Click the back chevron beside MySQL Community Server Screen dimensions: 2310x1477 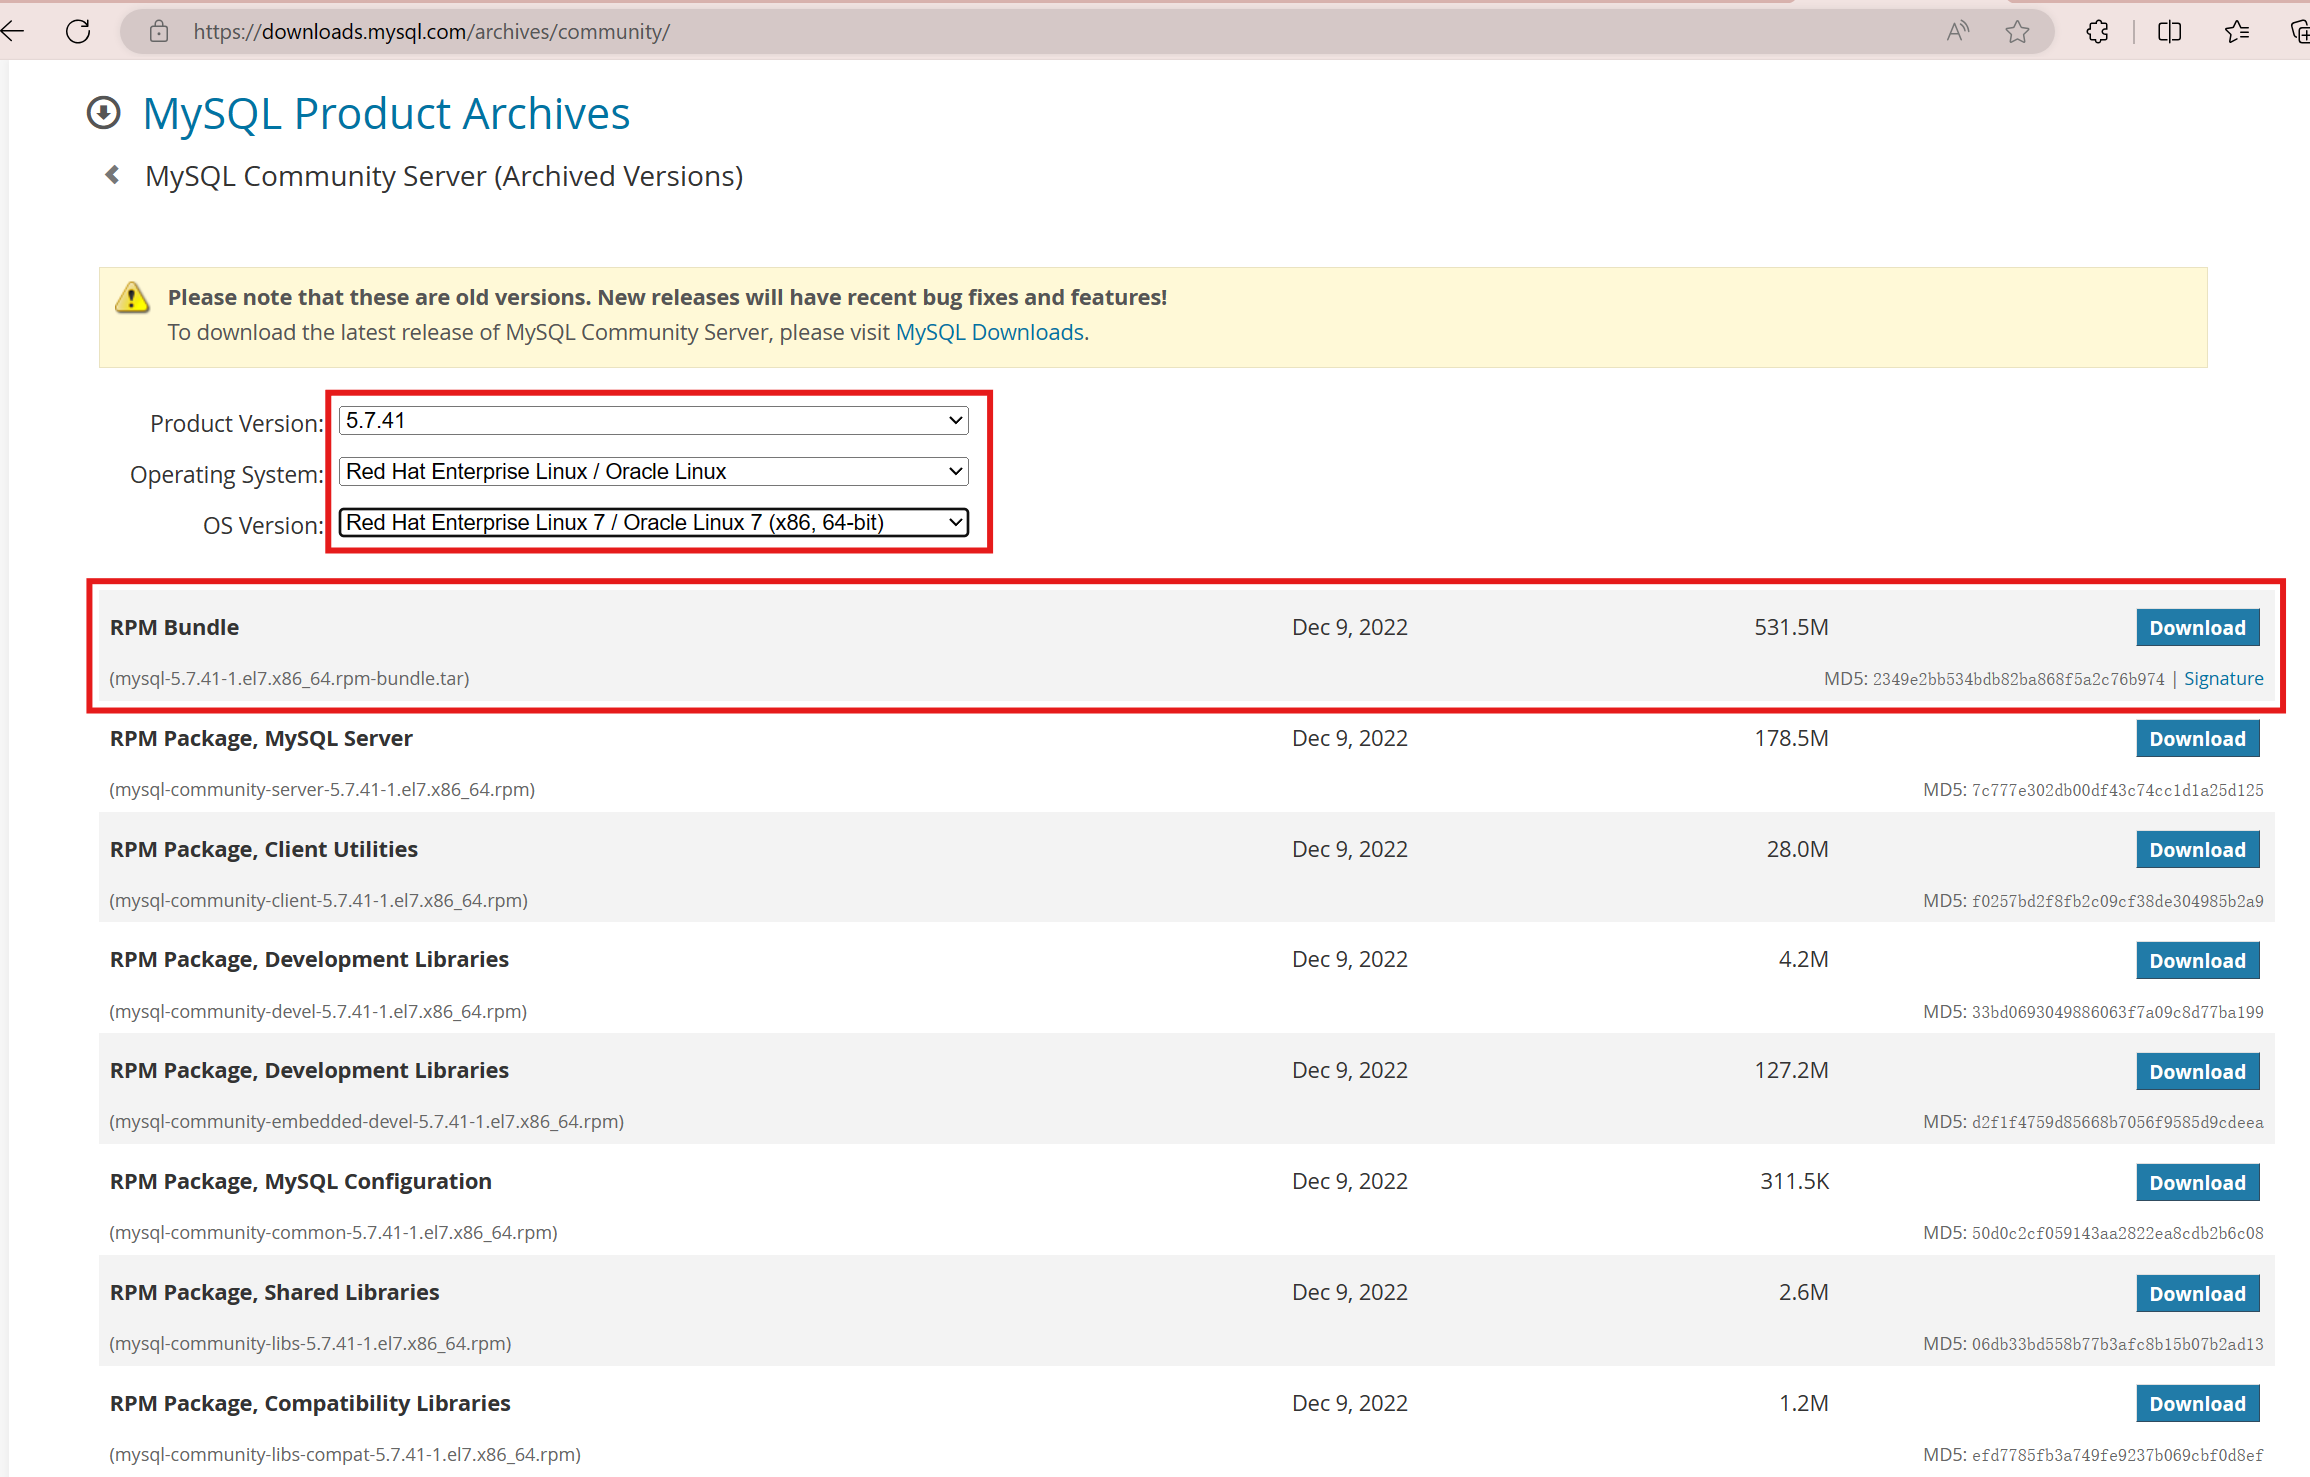[x=113, y=175]
